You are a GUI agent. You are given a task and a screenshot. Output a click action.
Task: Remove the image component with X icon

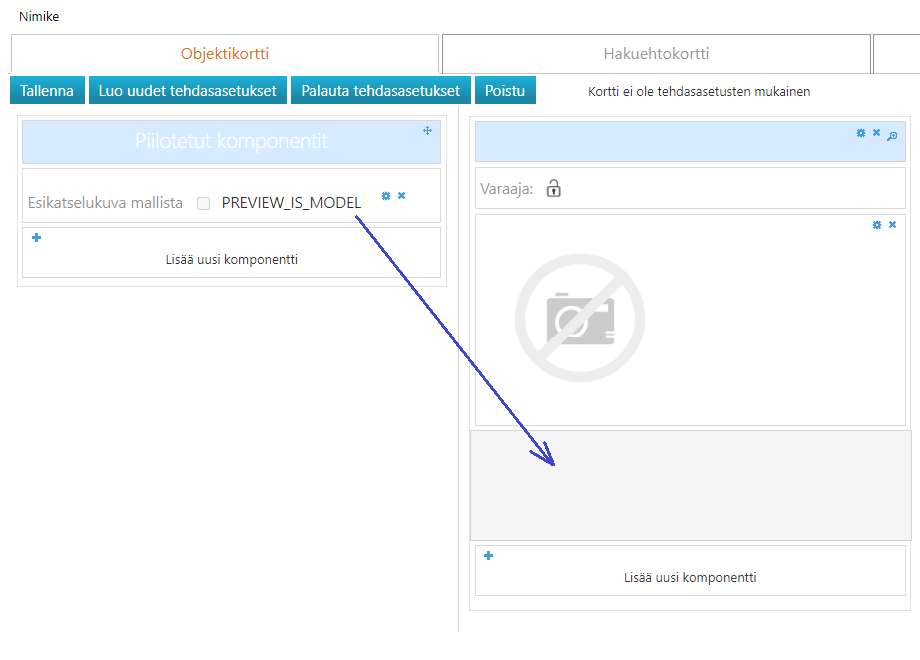892,225
